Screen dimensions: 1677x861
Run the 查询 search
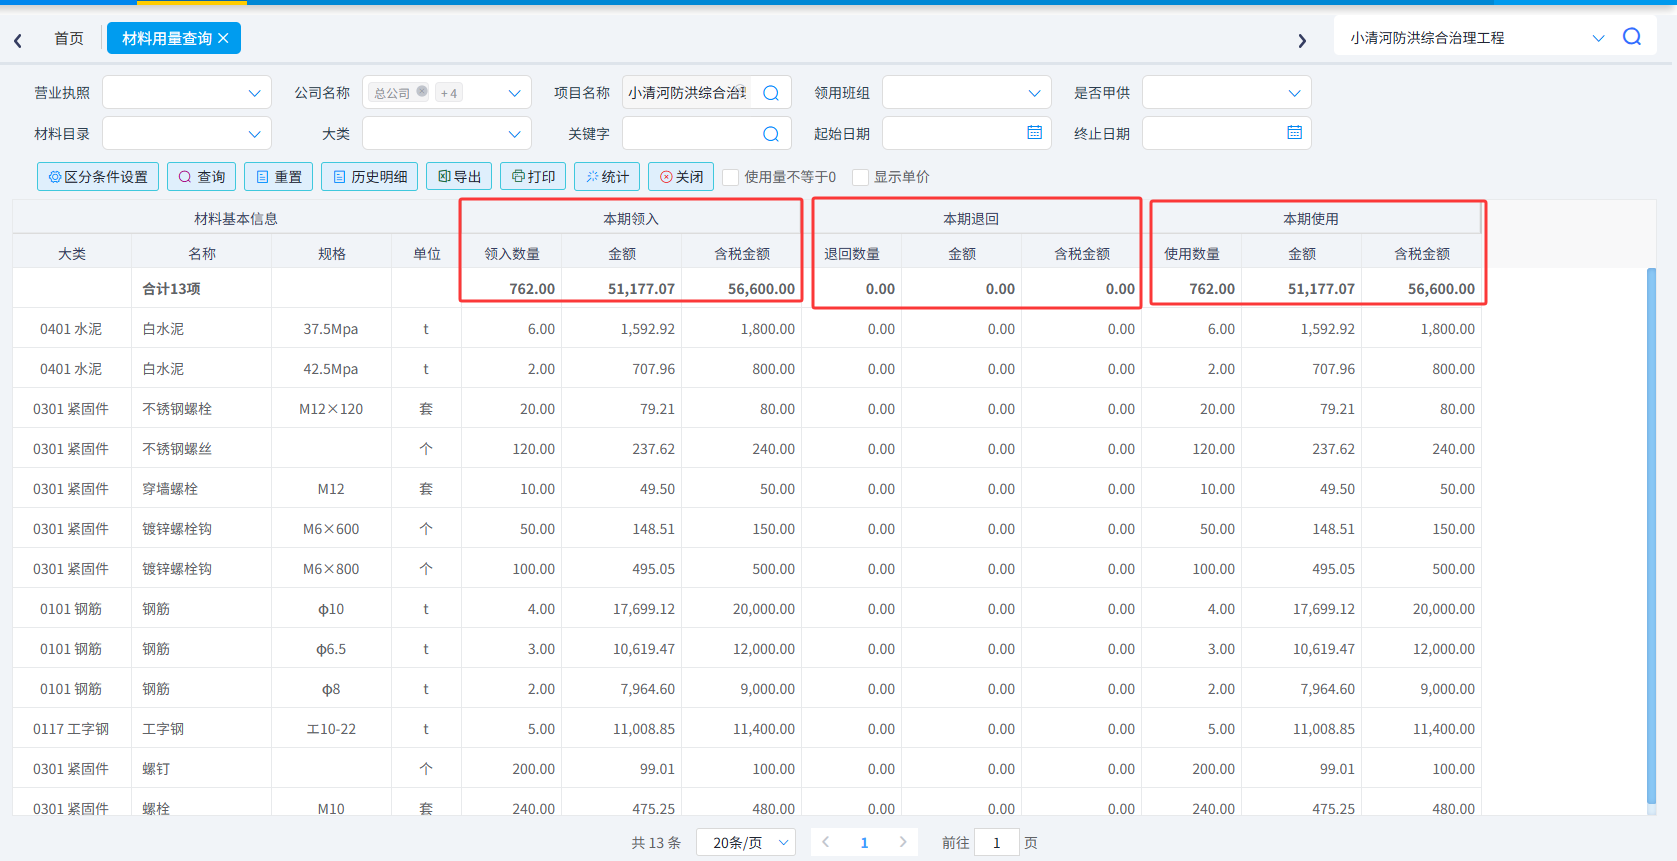pyautogui.click(x=202, y=177)
